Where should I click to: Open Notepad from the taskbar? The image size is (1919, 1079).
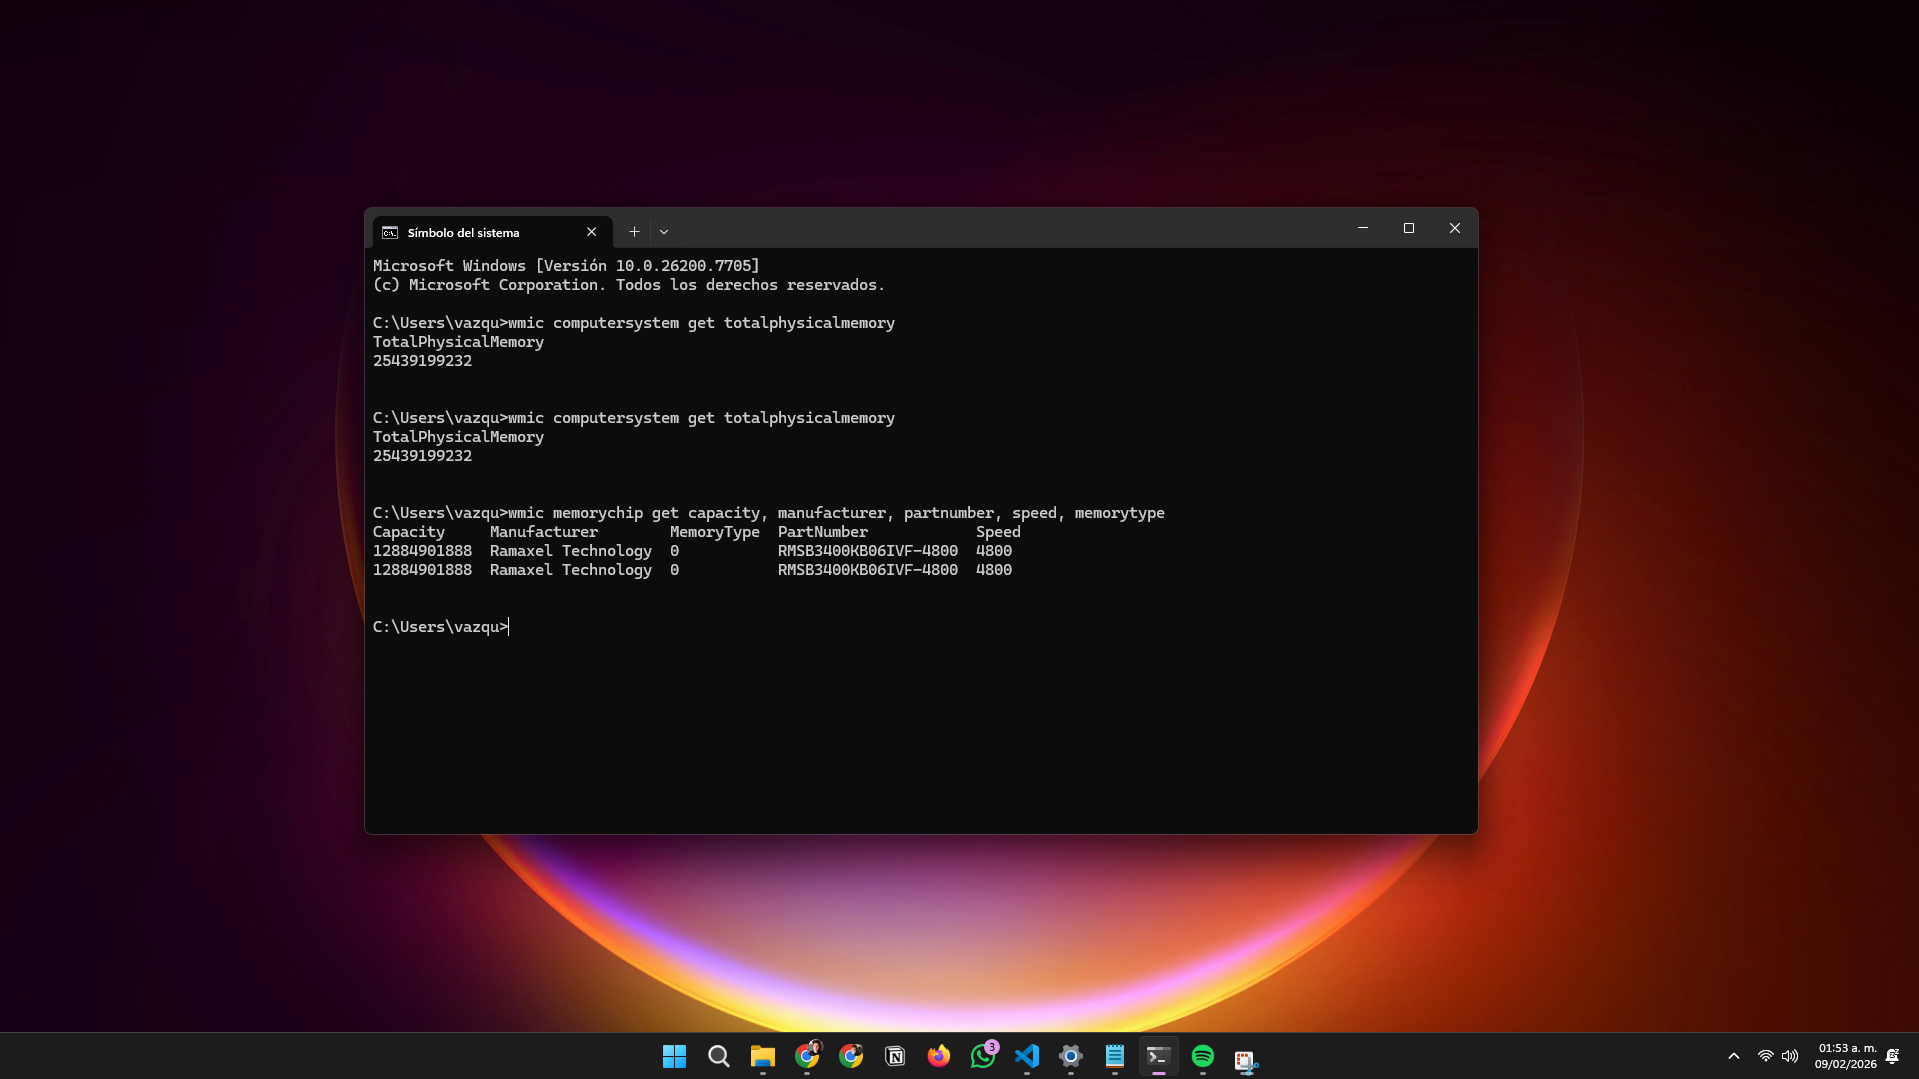(x=1114, y=1057)
